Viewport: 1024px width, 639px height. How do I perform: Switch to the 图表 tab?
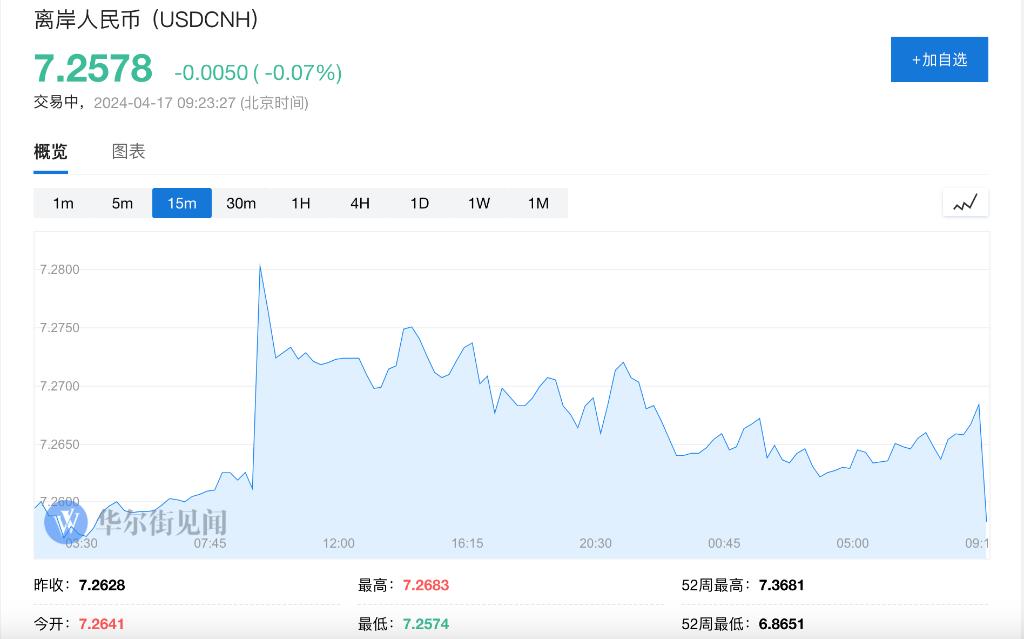pos(128,151)
